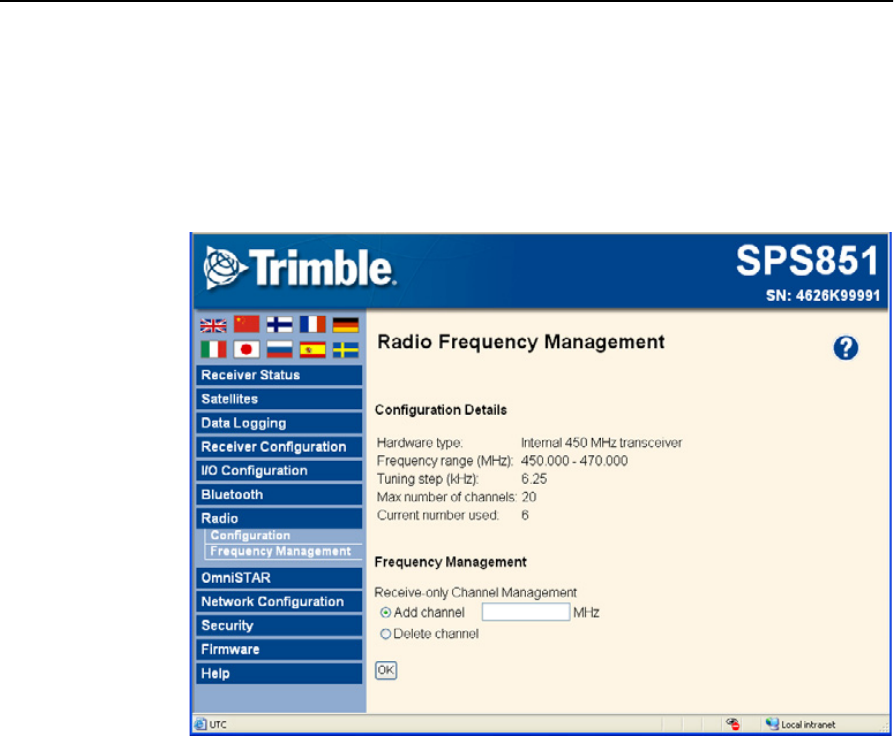The width and height of the screenshot is (894, 736).
Task: Open the Frequency Management submenu item
Action: 281,551
